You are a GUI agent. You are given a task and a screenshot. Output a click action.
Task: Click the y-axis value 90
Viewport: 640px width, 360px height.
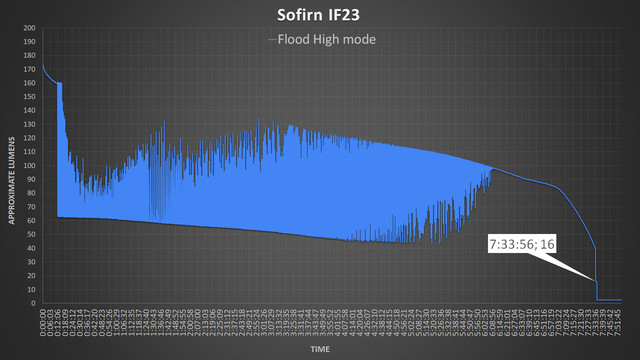coord(31,180)
